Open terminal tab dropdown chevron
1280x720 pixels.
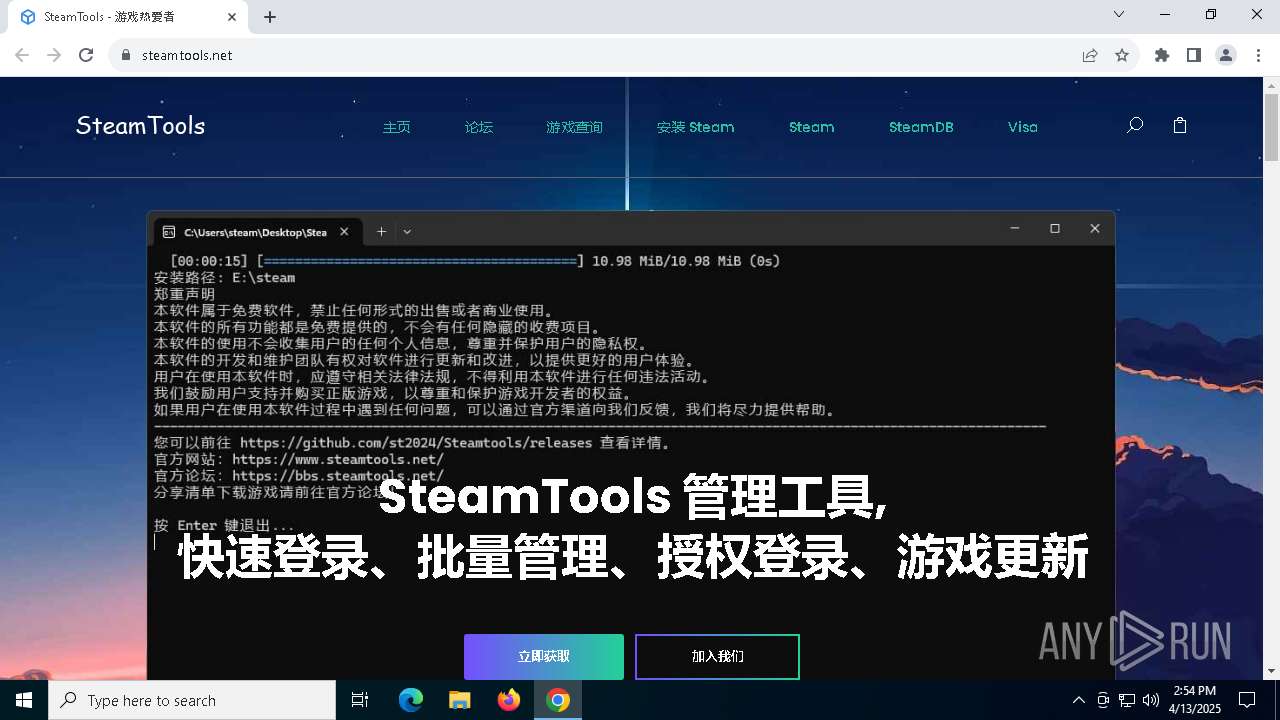[x=407, y=231]
